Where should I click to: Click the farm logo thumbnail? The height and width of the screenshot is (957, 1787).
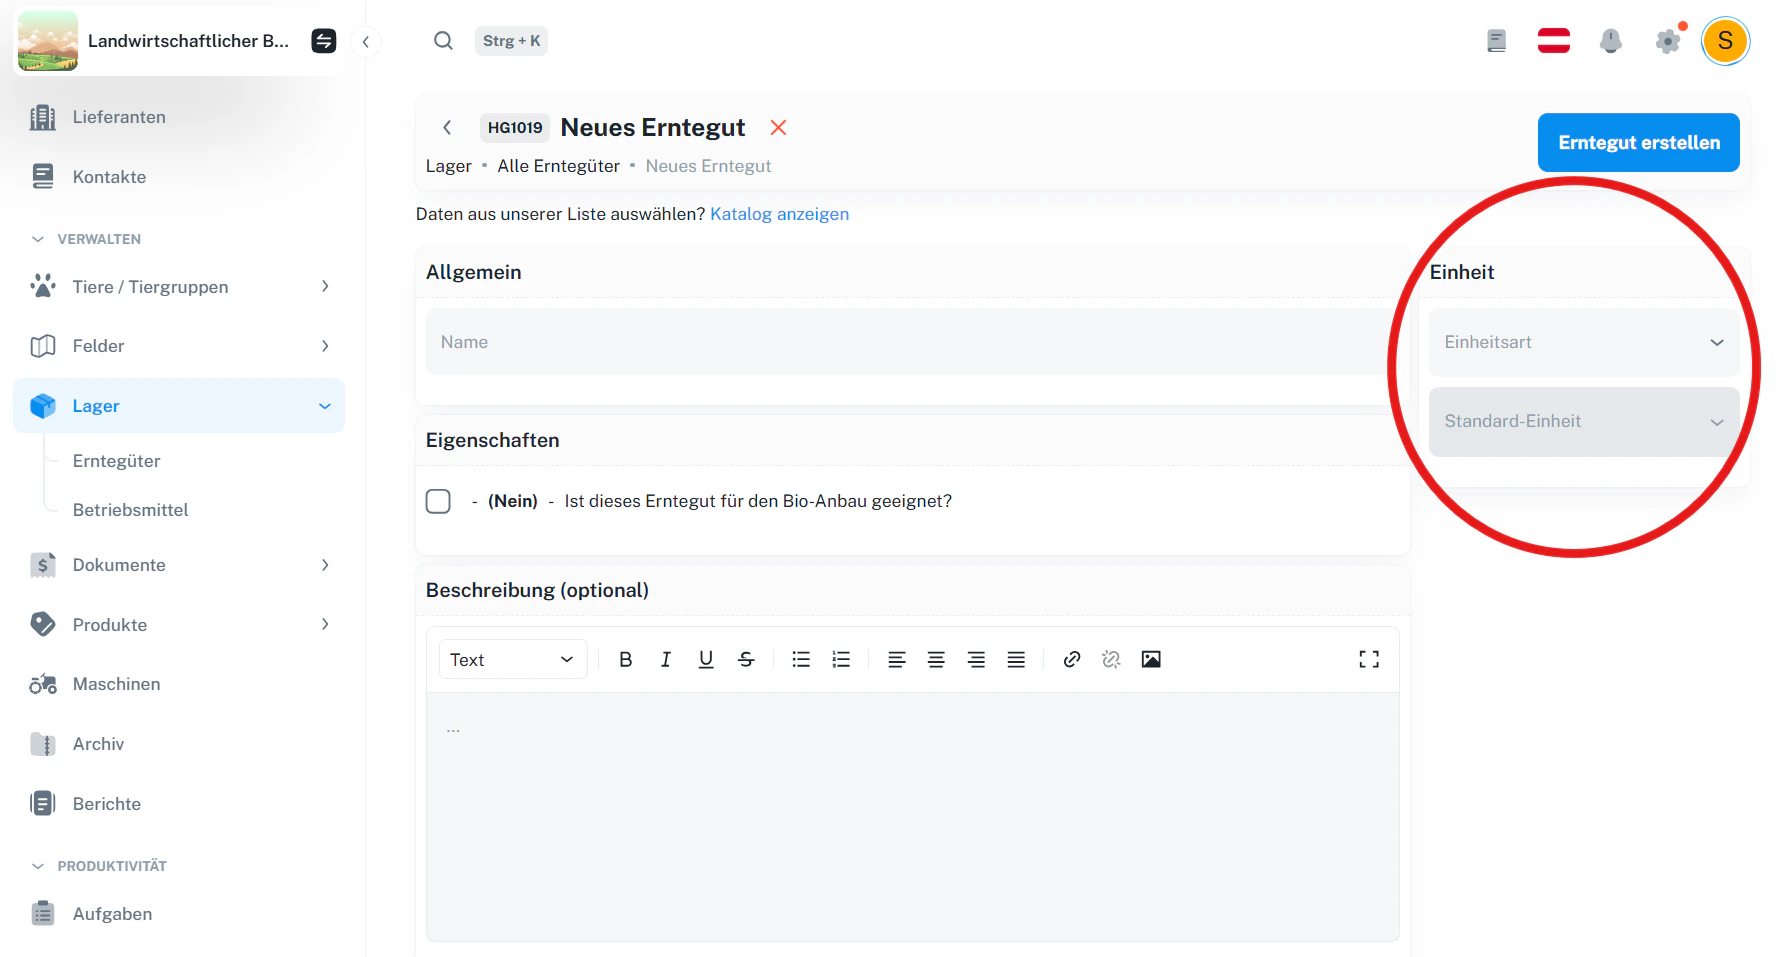pos(48,41)
